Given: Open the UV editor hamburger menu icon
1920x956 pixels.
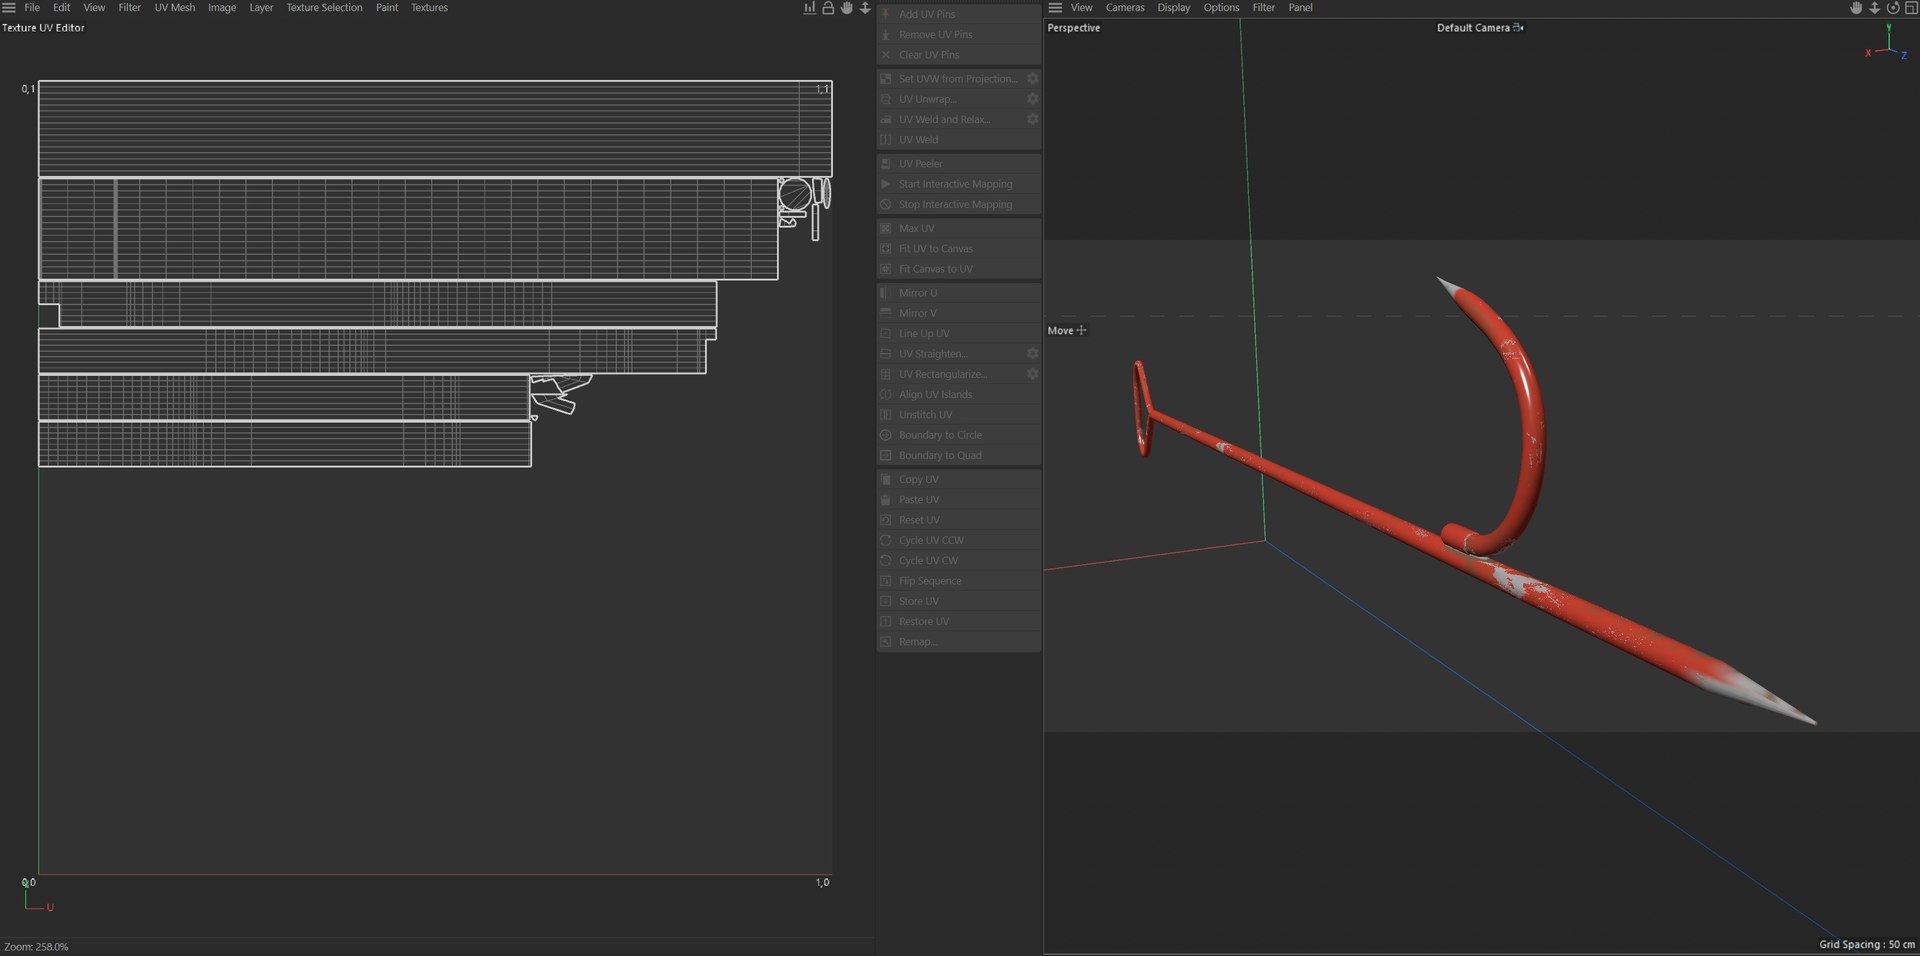Looking at the screenshot, I should [9, 8].
